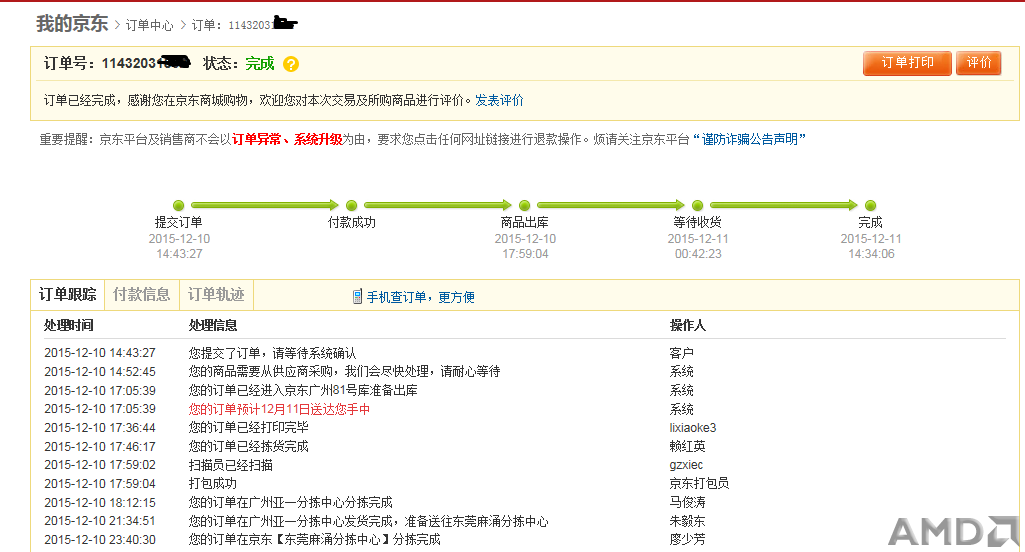Click the 评价 button
Viewport: 1025px width, 552px height.
click(979, 63)
